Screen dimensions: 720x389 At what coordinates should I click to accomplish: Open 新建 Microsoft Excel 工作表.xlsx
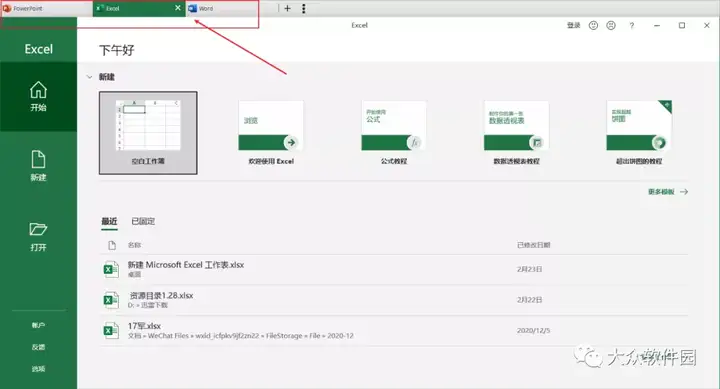pos(394,269)
